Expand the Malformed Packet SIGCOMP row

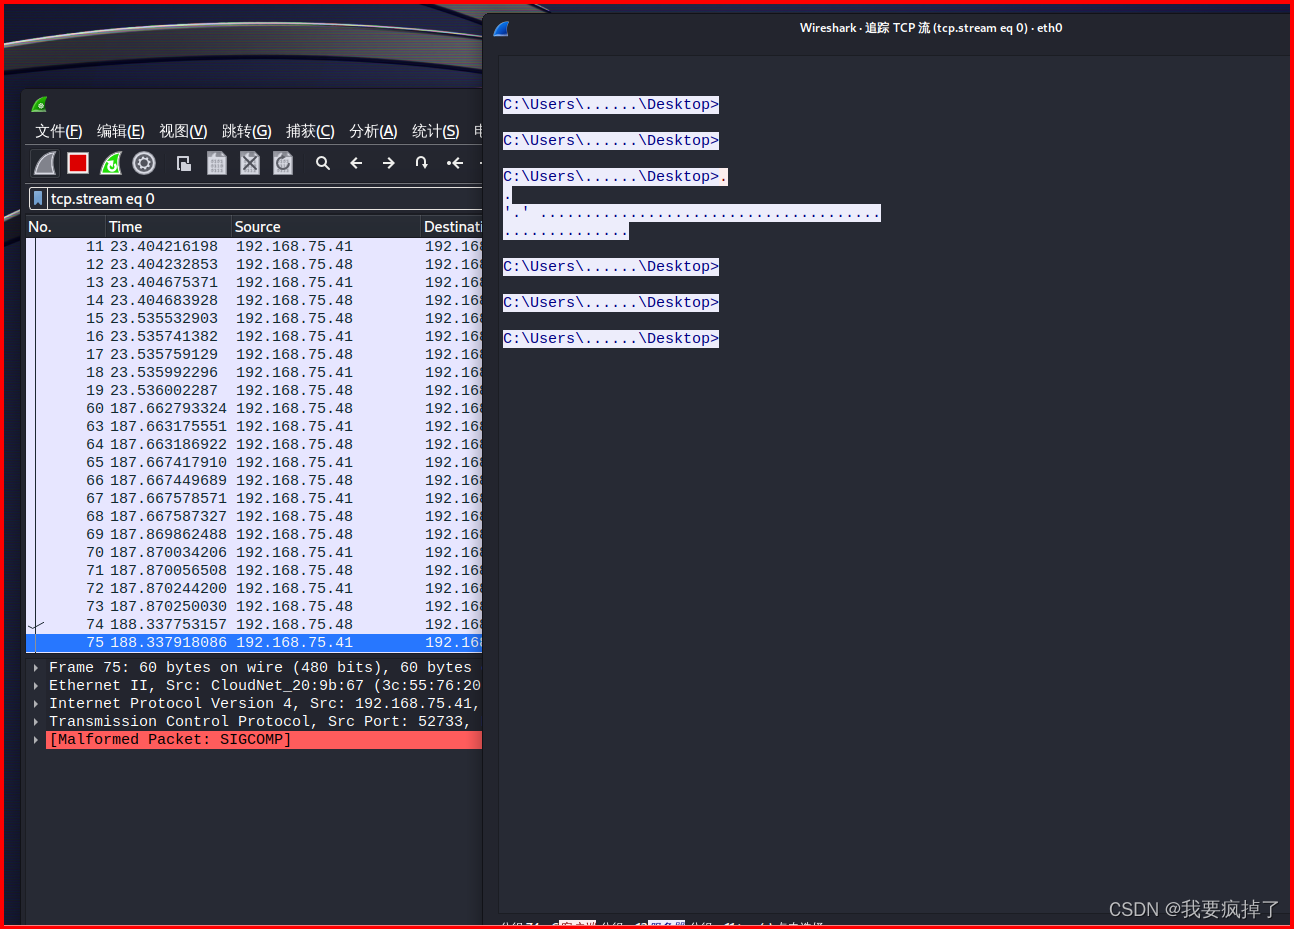[36, 739]
